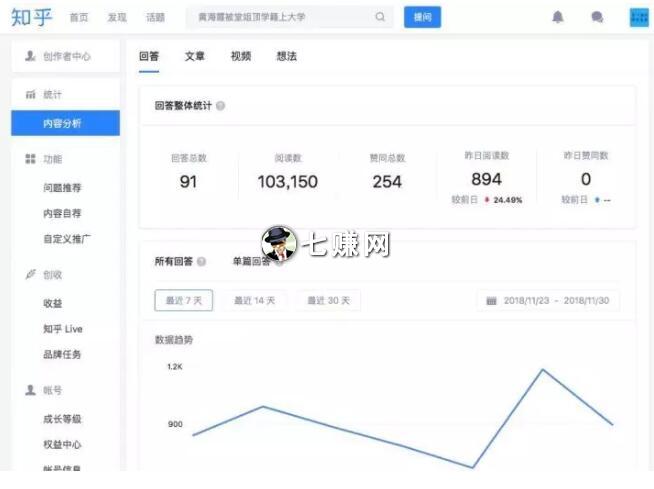Viewport: 654px width, 489px height.
Task: Open 知乎 Live in the sidebar
Action: [63, 329]
